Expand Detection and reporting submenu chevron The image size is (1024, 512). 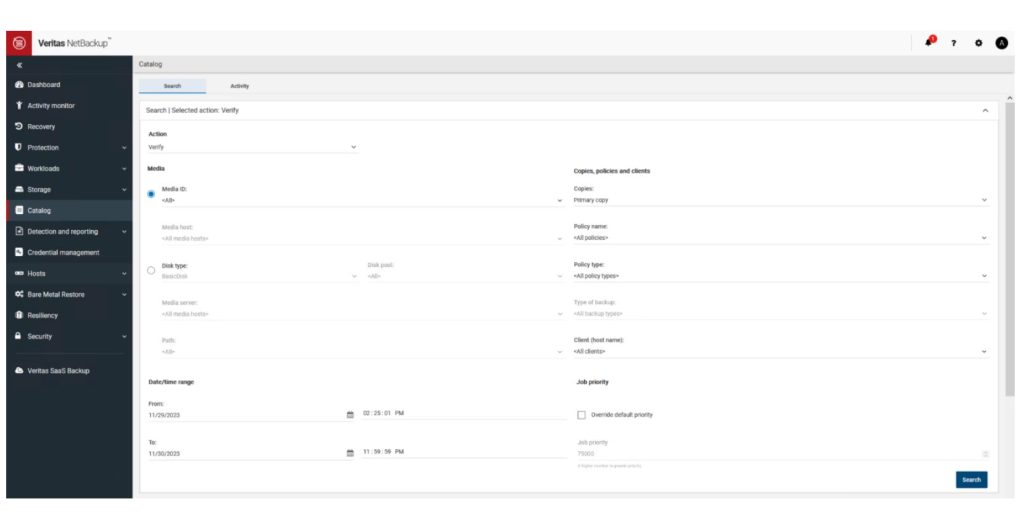124,232
